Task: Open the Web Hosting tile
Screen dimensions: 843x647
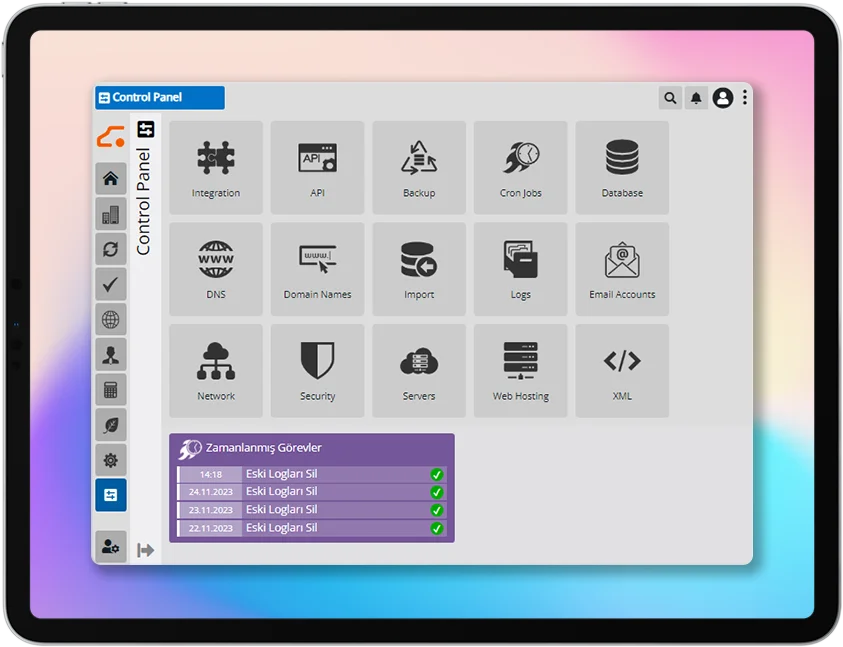Action: [x=520, y=370]
